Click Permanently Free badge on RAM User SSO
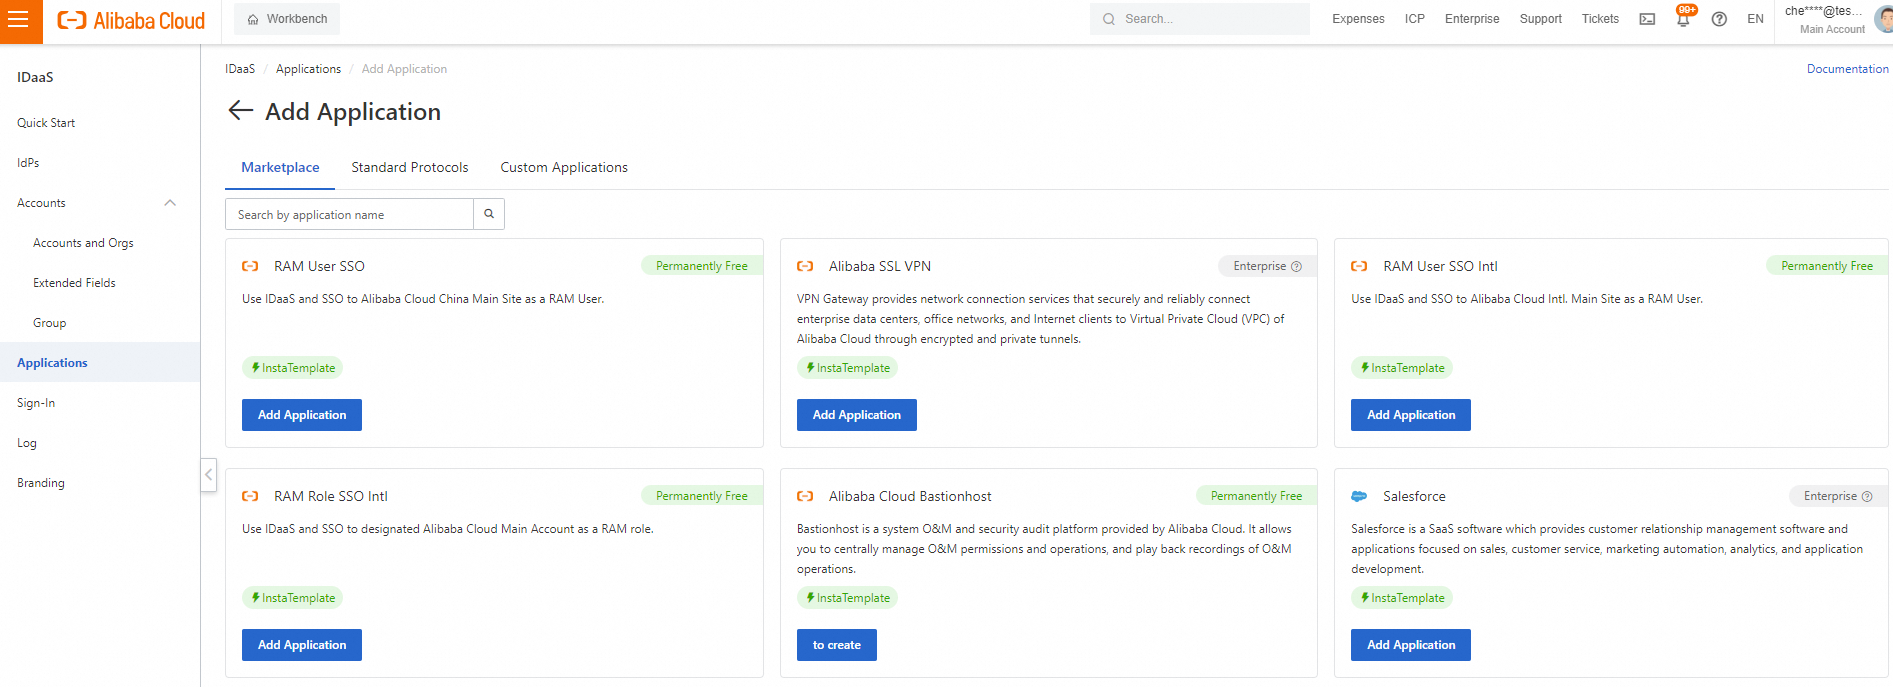The width and height of the screenshot is (1893, 687). (702, 266)
